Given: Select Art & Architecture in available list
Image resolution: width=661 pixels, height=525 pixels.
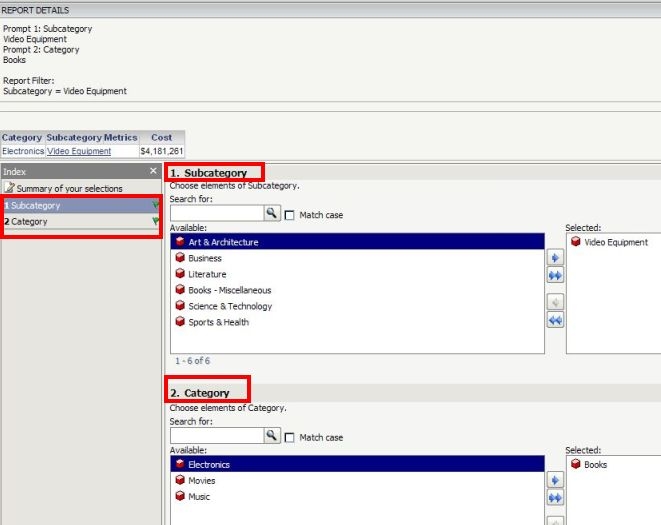Looking at the screenshot, I should point(357,242).
